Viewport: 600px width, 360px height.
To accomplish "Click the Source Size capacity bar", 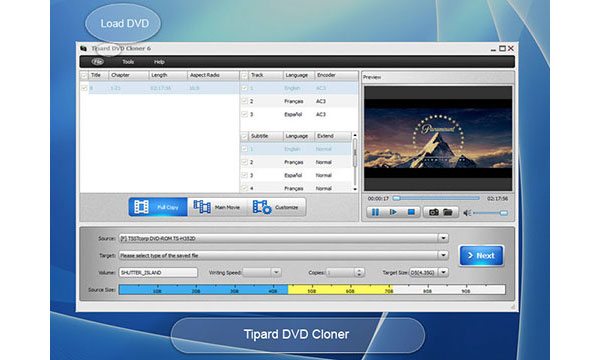I will click(x=312, y=290).
